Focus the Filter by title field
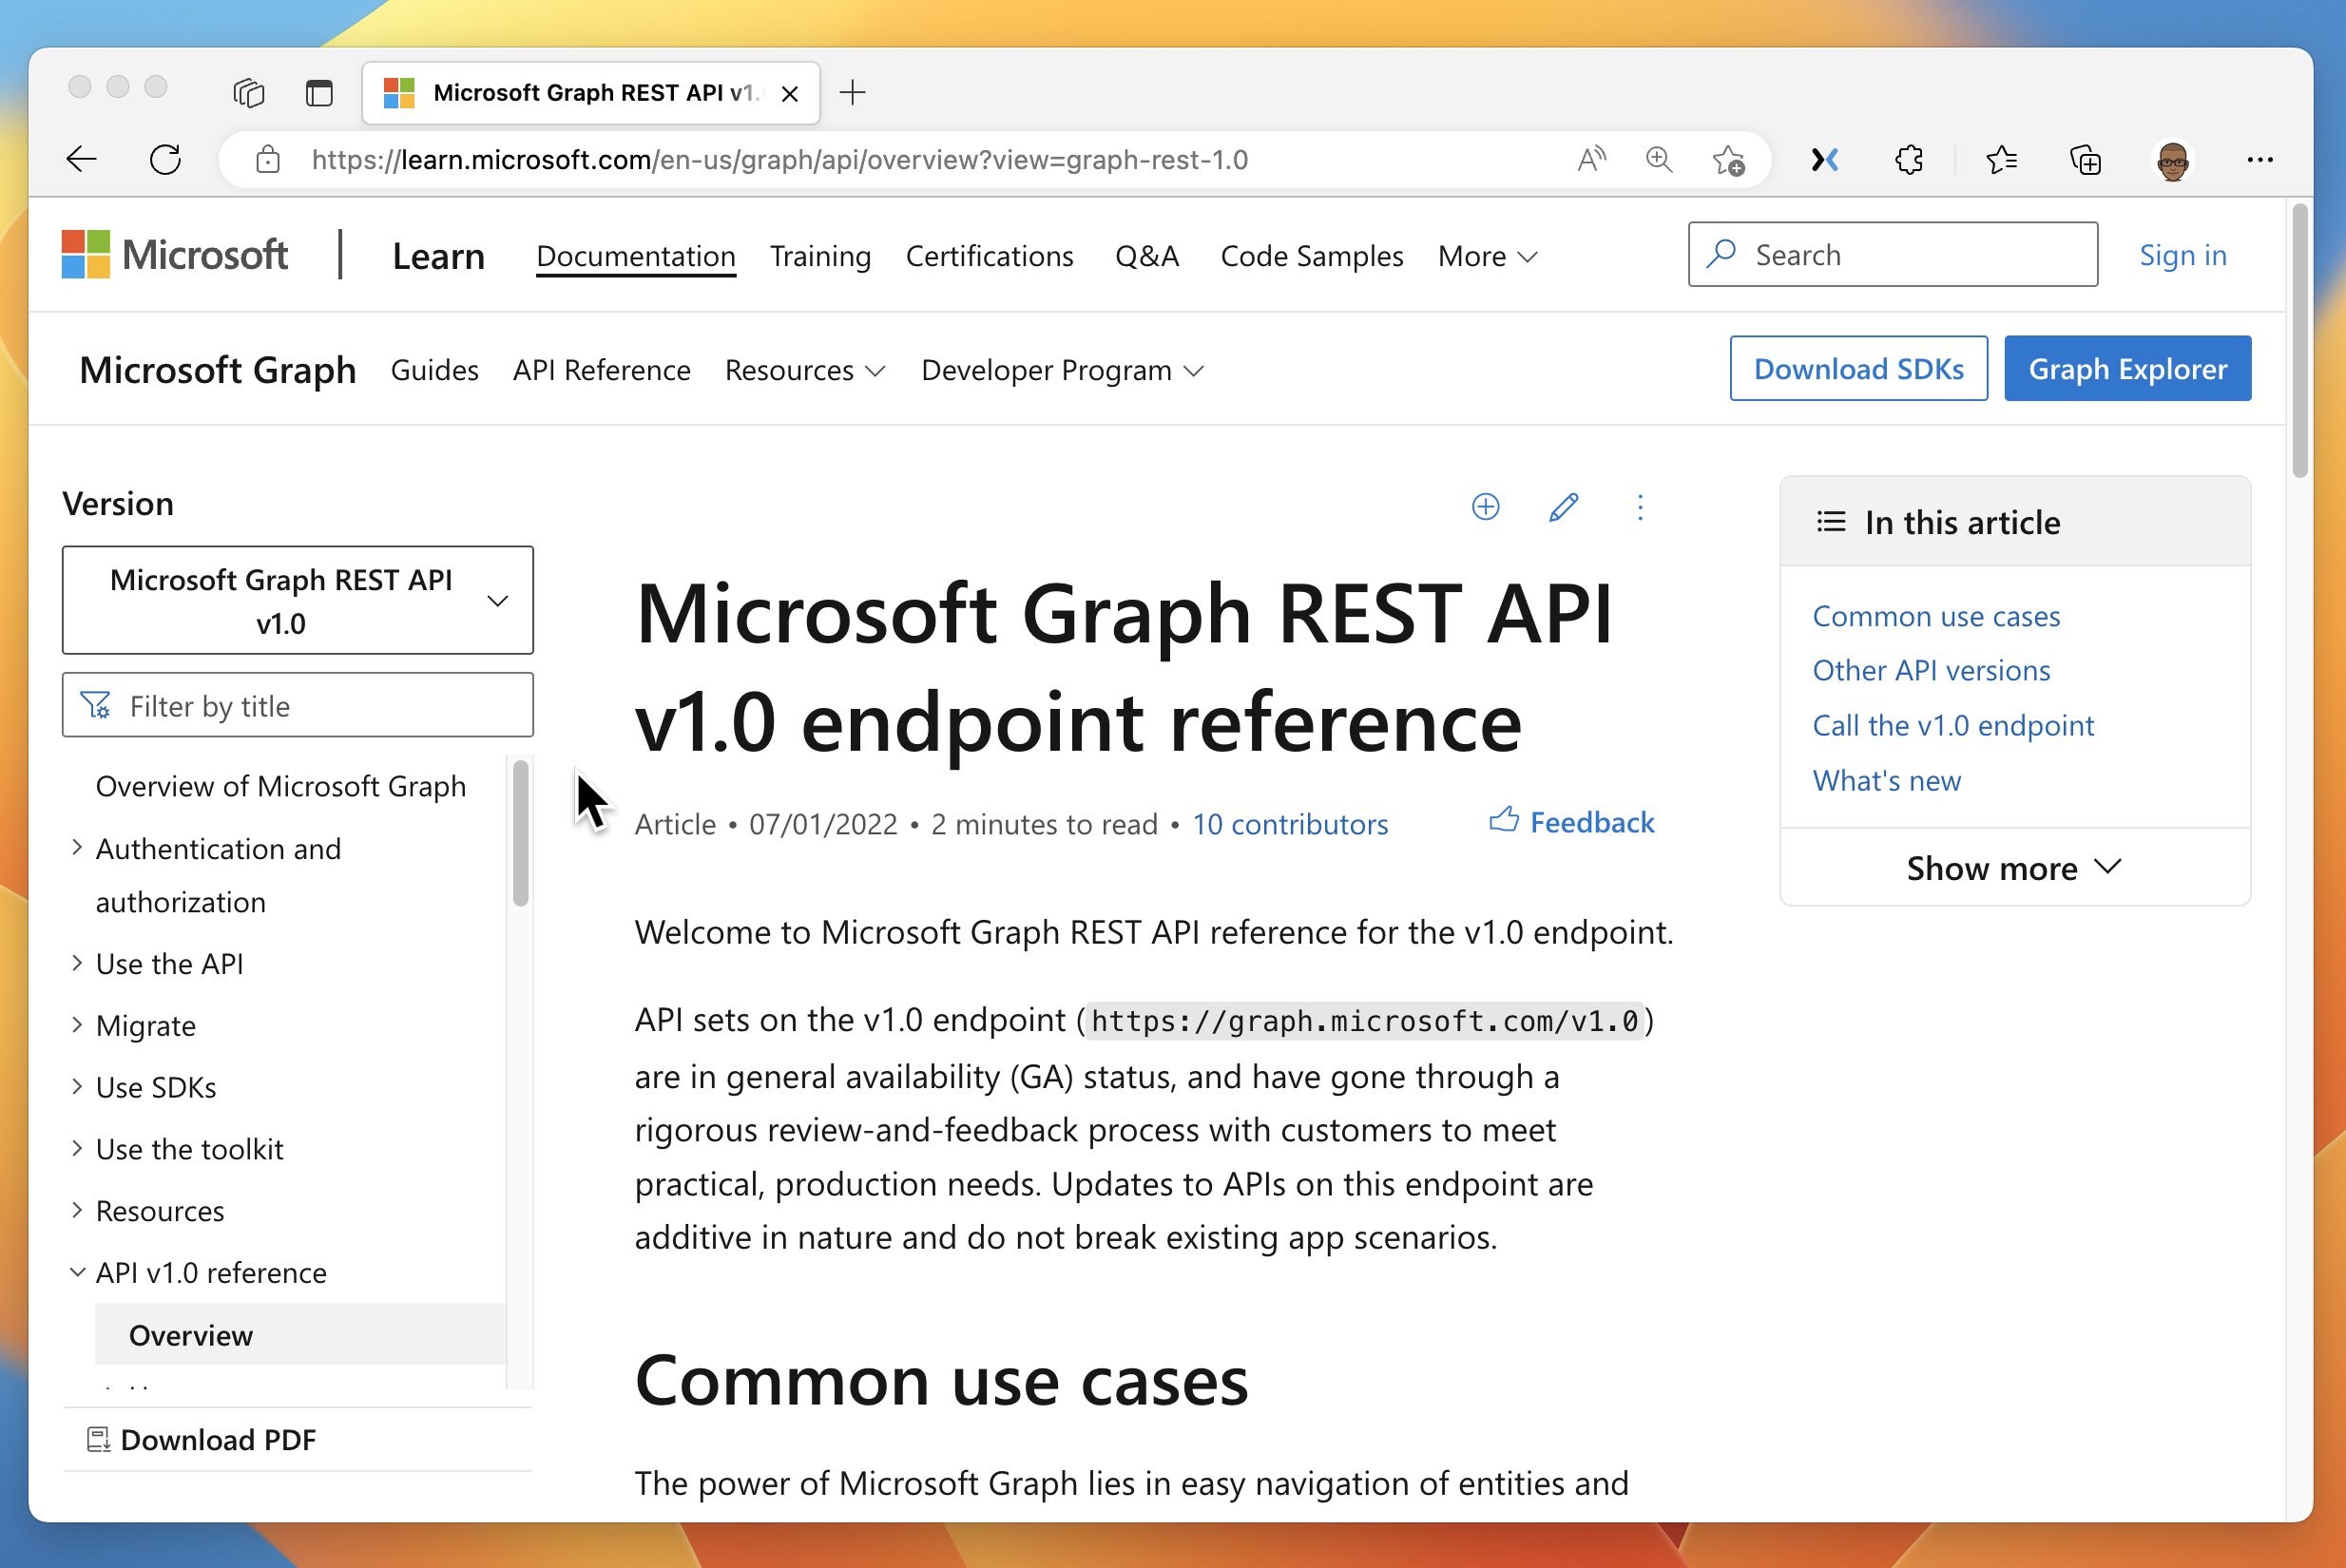 click(298, 705)
